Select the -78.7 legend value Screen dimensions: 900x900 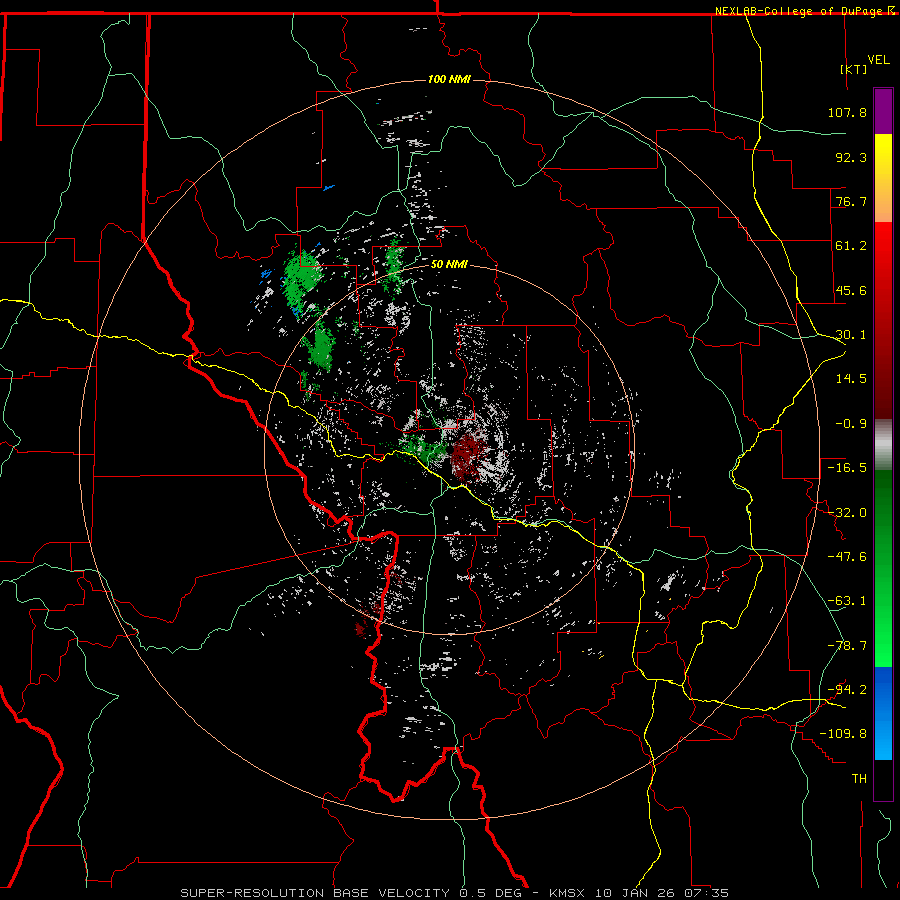tap(847, 646)
